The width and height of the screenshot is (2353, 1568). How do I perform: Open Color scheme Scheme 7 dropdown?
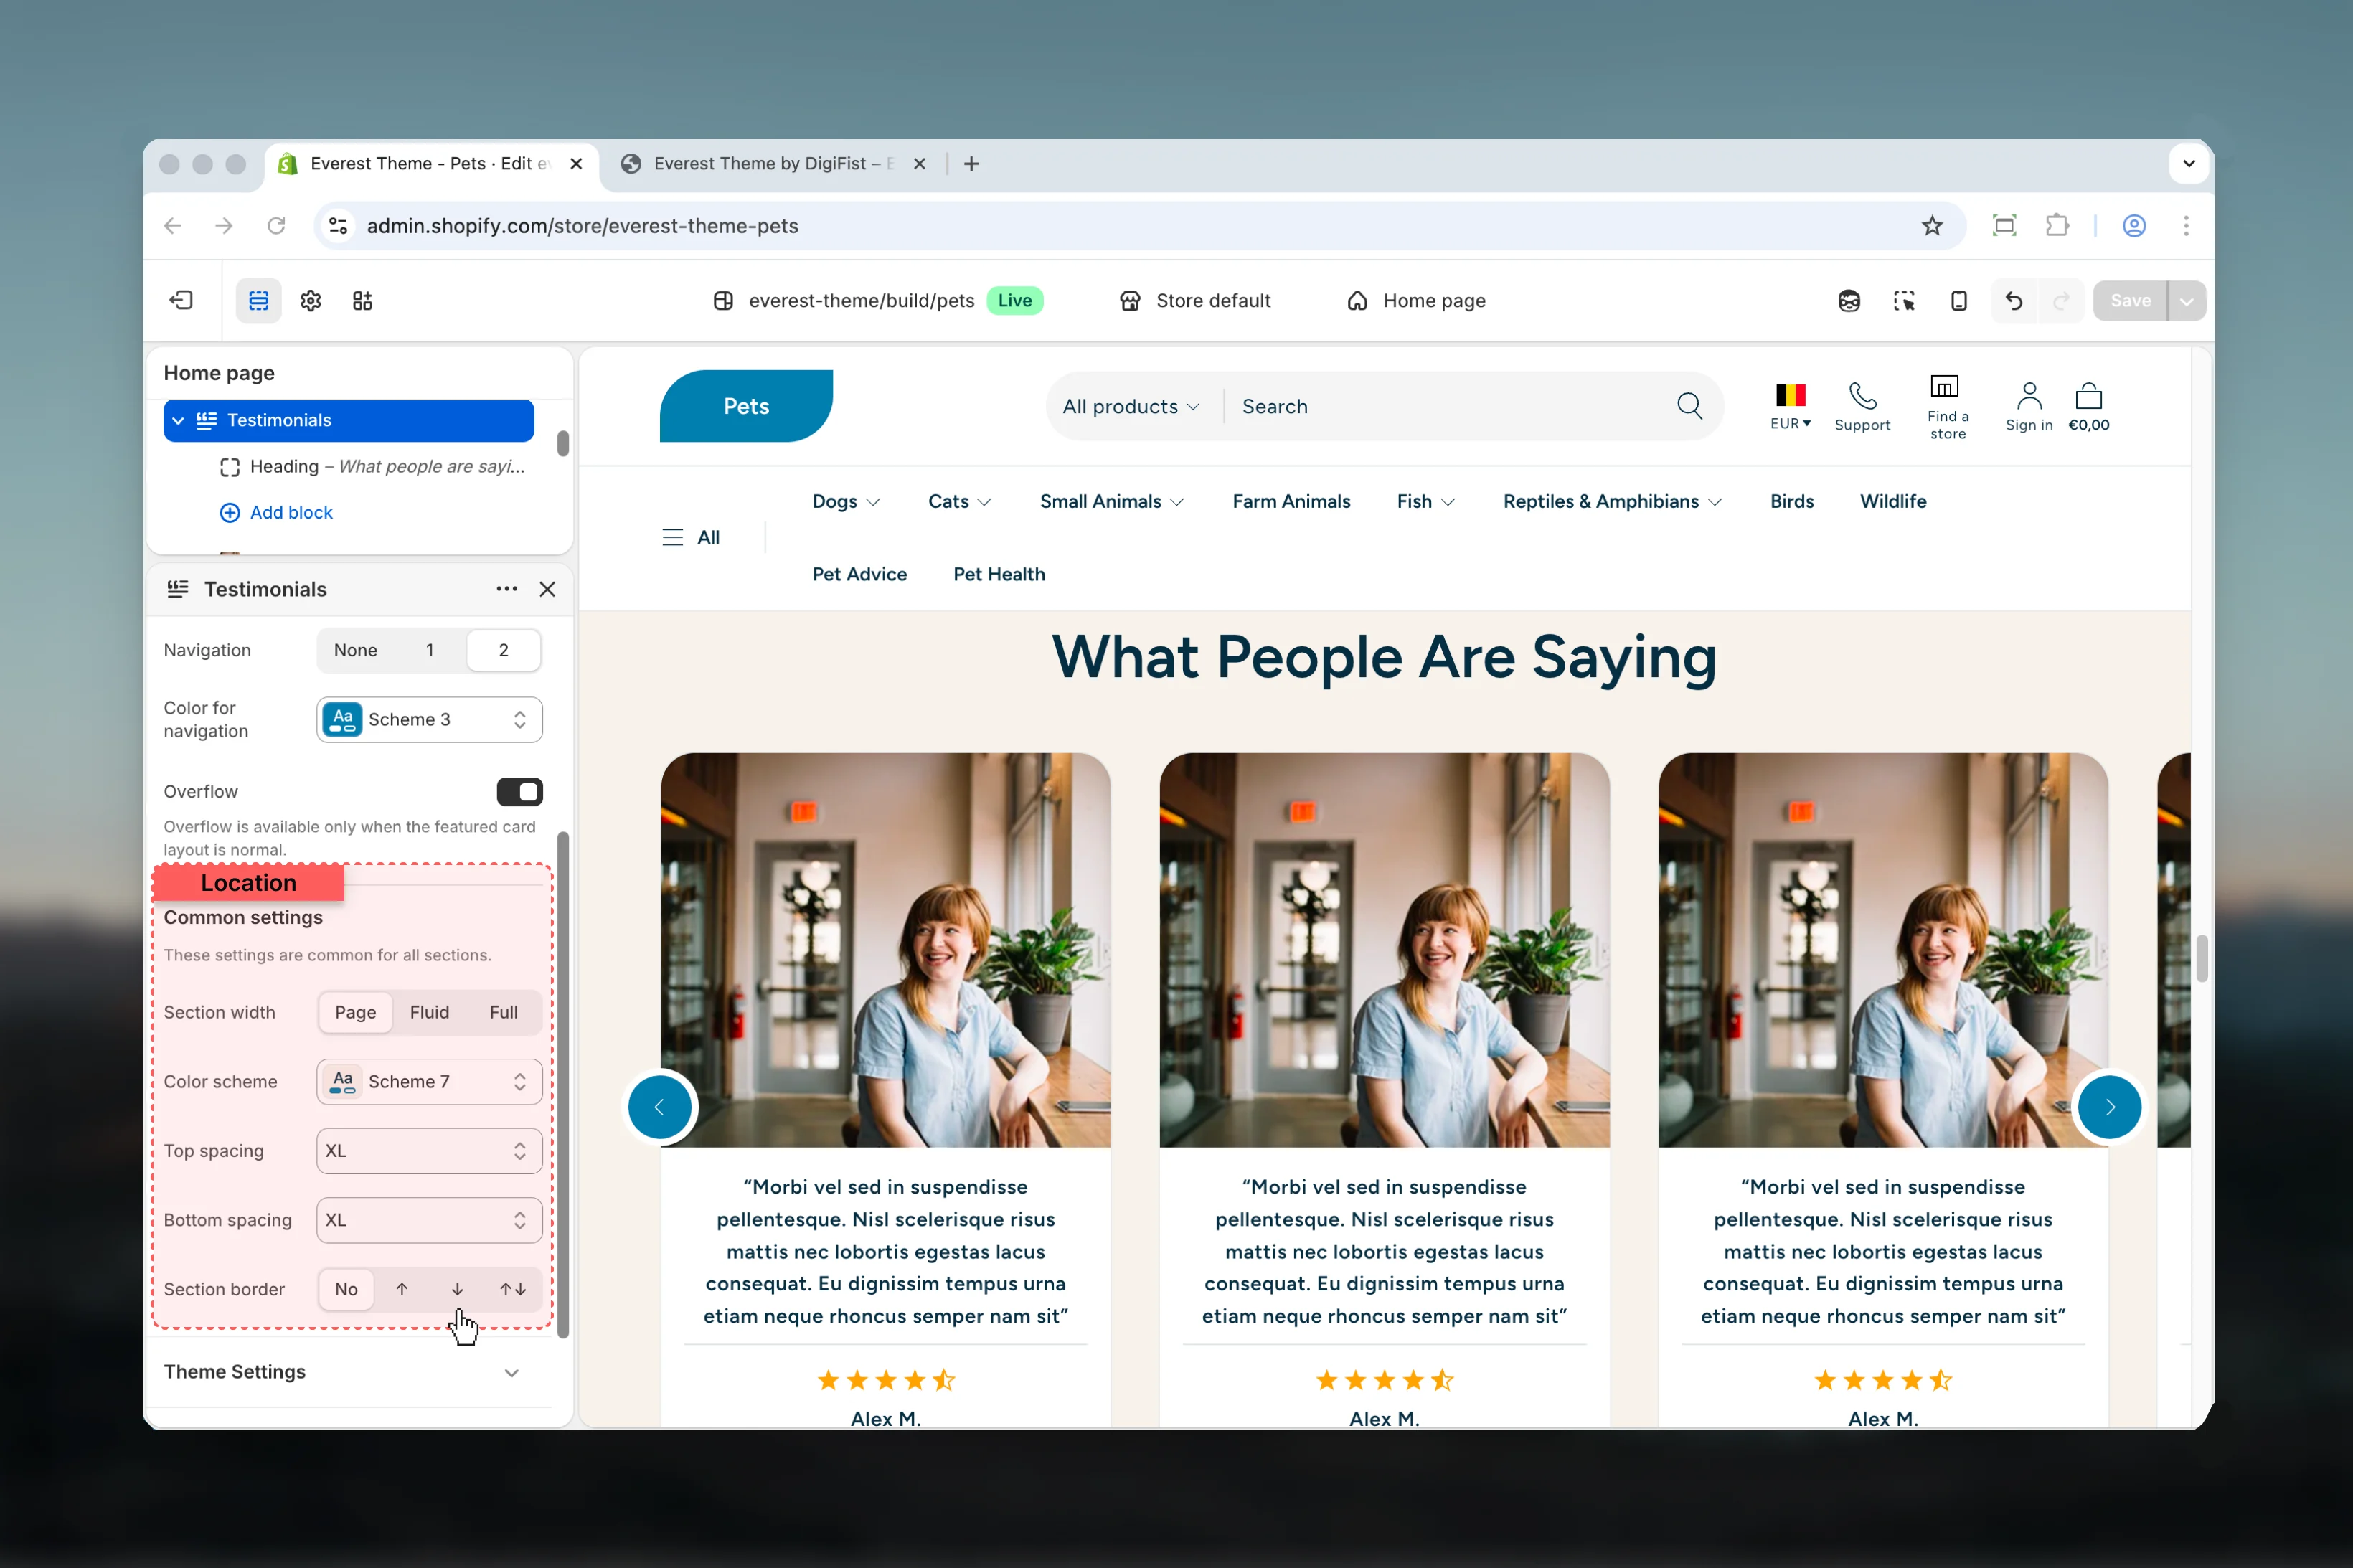click(x=429, y=1081)
